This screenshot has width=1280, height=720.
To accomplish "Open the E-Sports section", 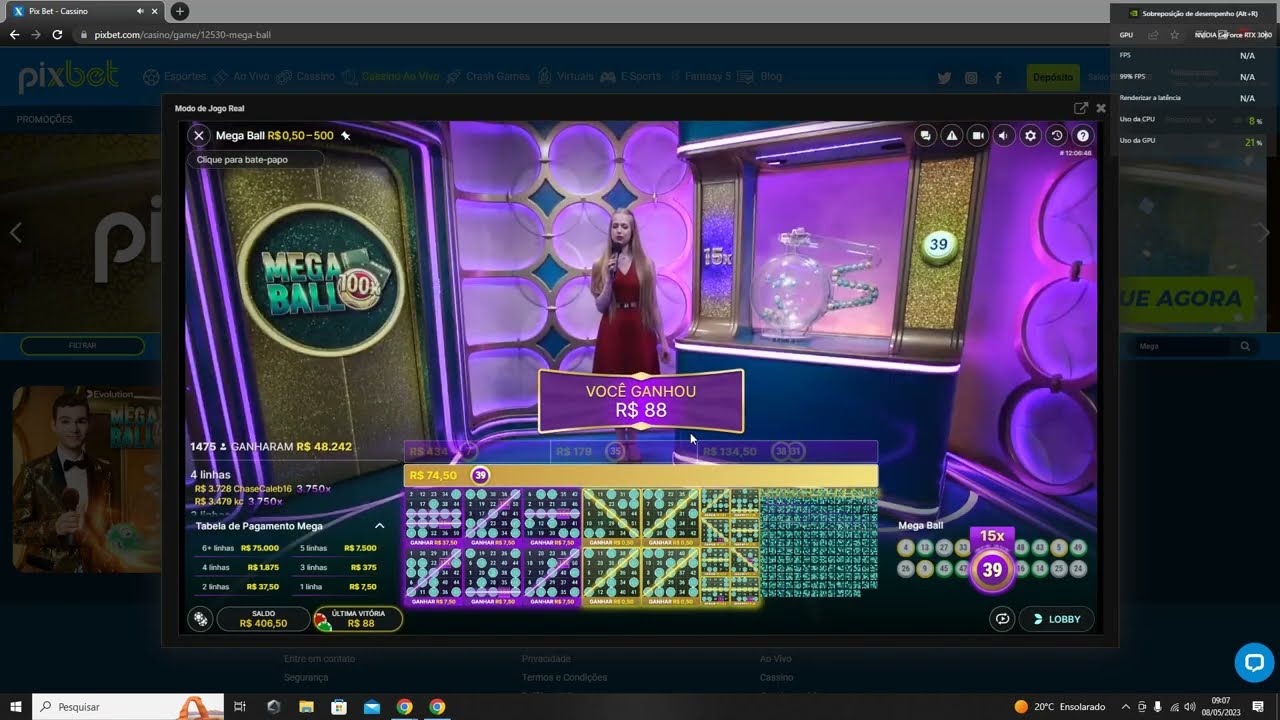I will [631, 76].
